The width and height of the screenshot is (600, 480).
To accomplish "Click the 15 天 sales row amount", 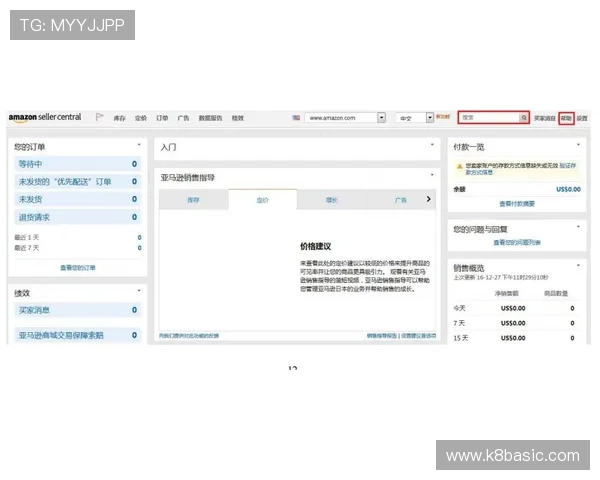I will pyautogui.click(x=513, y=338).
